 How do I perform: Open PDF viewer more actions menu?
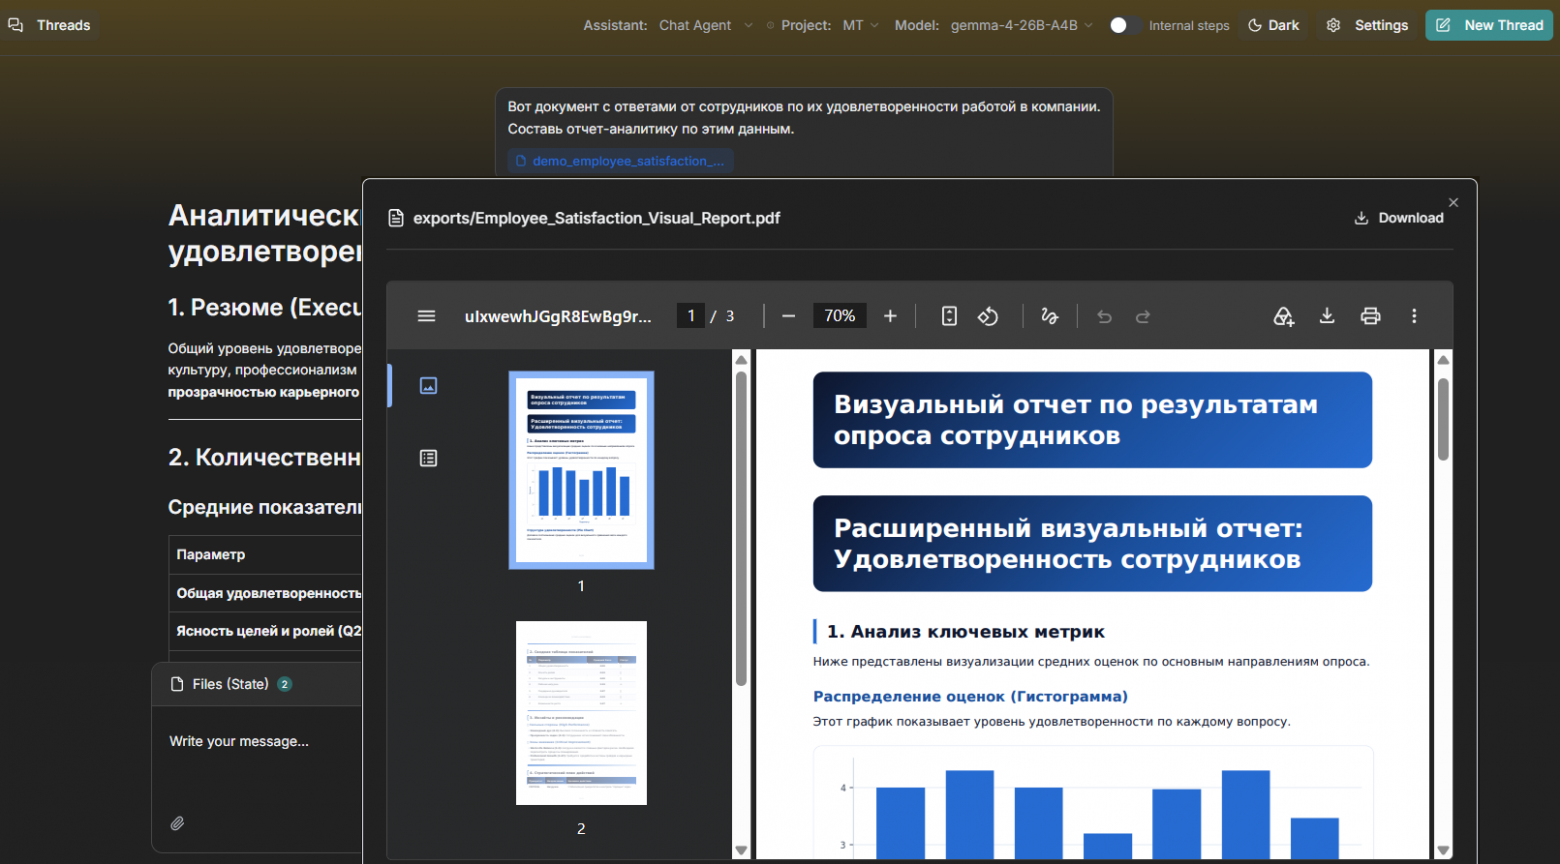[1414, 316]
